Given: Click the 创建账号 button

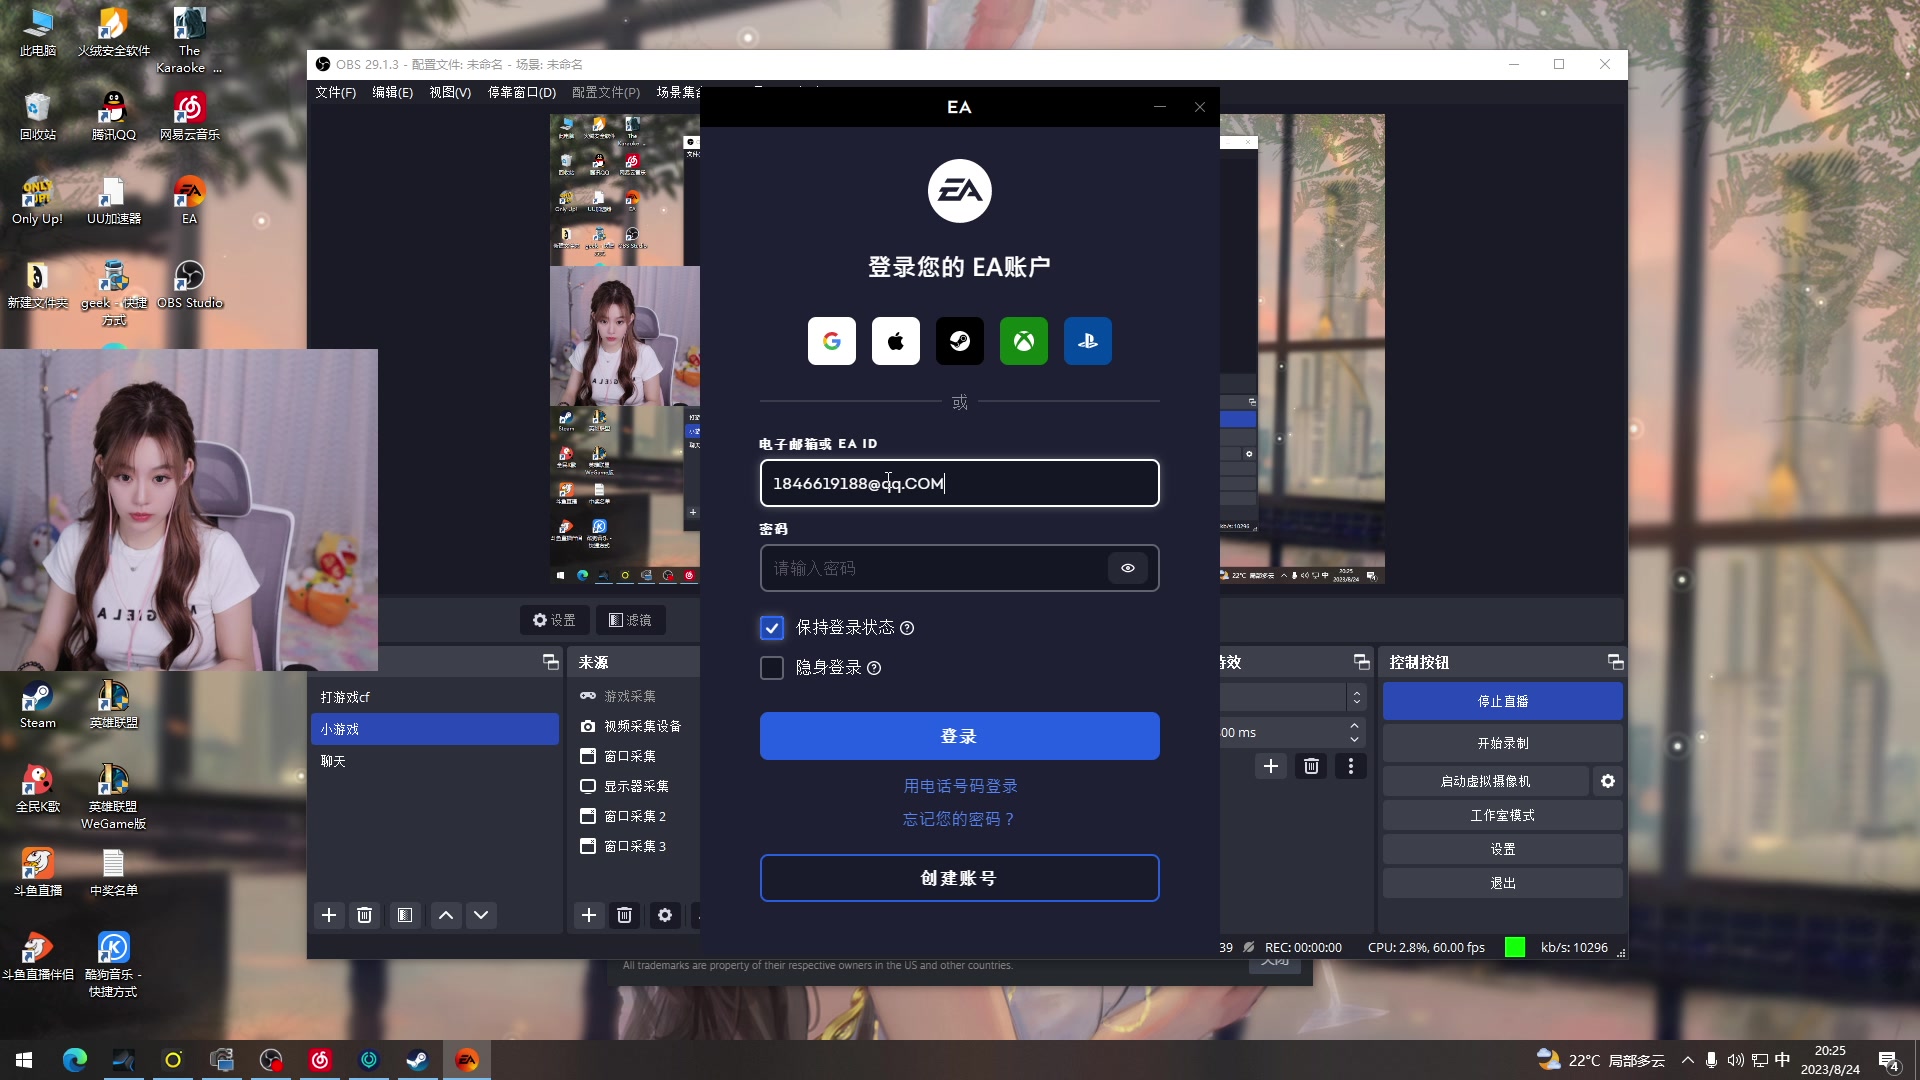Looking at the screenshot, I should pos(960,878).
